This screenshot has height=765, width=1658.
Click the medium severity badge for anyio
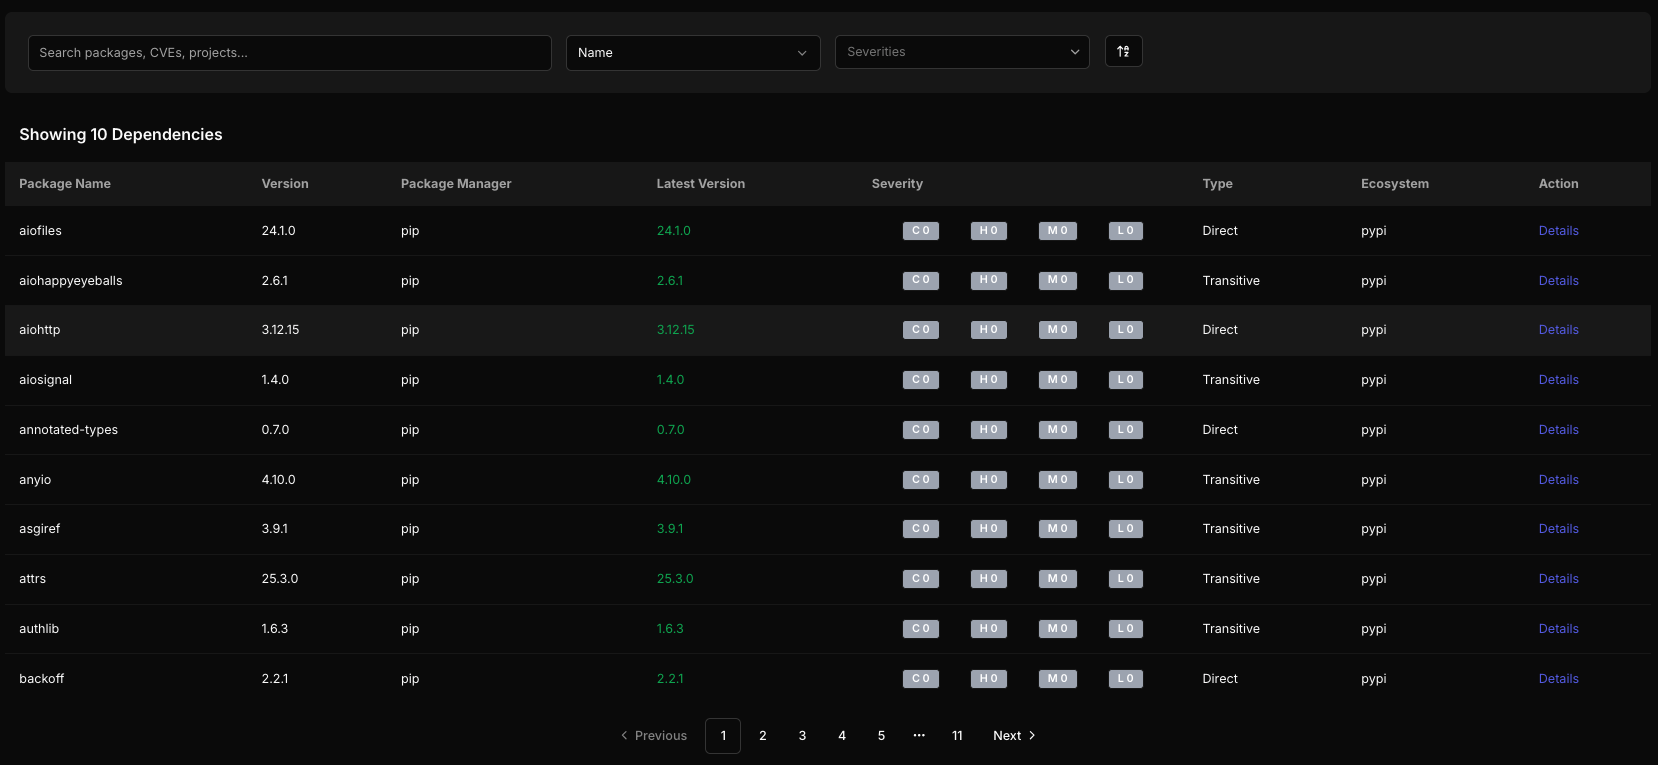(x=1058, y=480)
